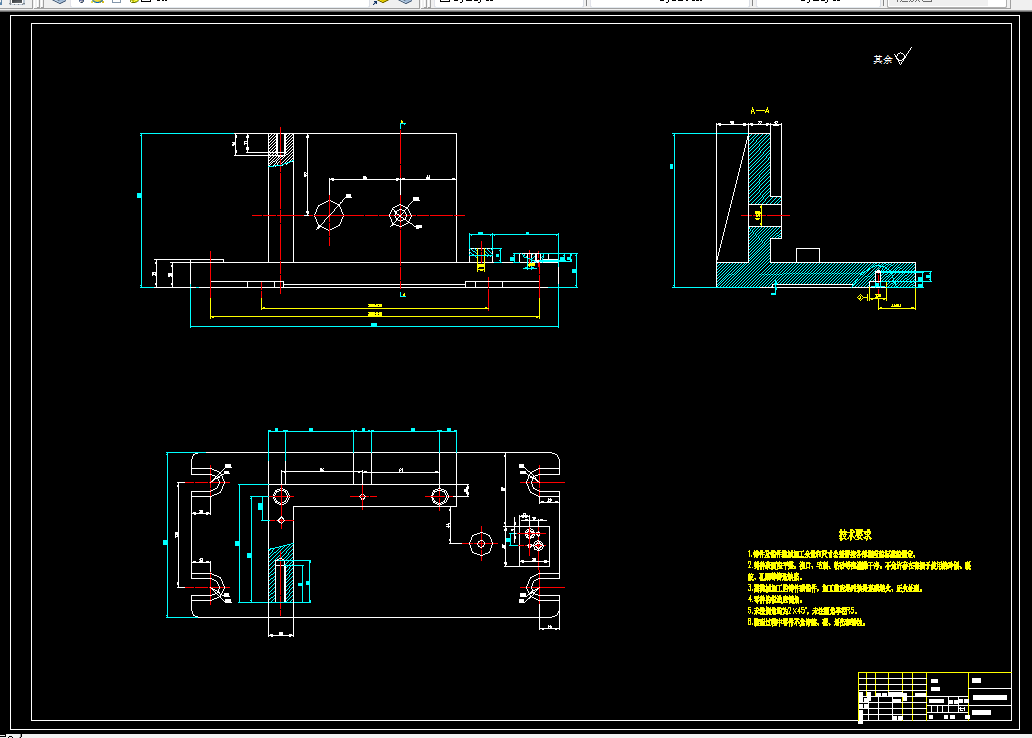Select the 技术要求 heading text
The image size is (1032, 738).
855,535
